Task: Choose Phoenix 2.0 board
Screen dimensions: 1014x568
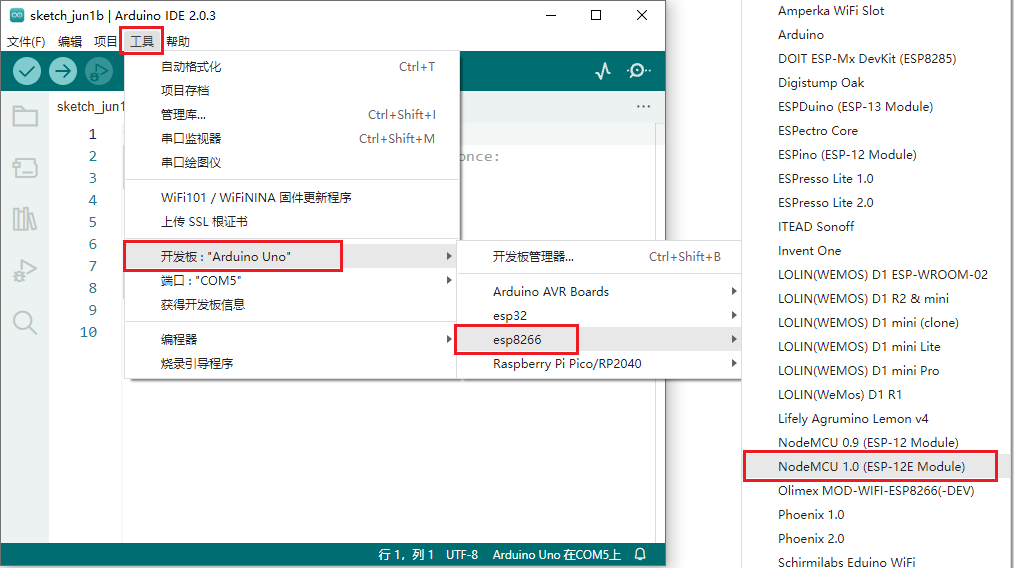Action: coord(810,538)
